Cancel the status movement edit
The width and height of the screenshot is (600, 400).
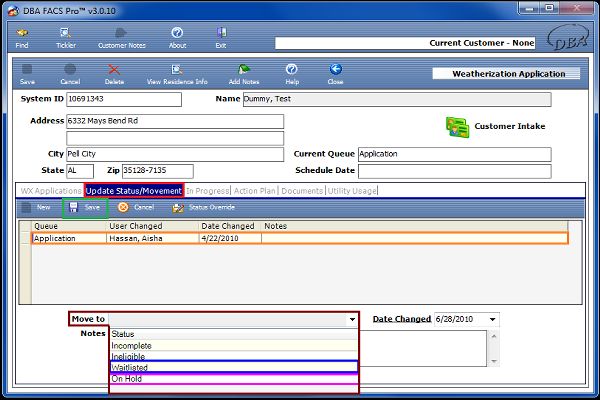[136, 207]
